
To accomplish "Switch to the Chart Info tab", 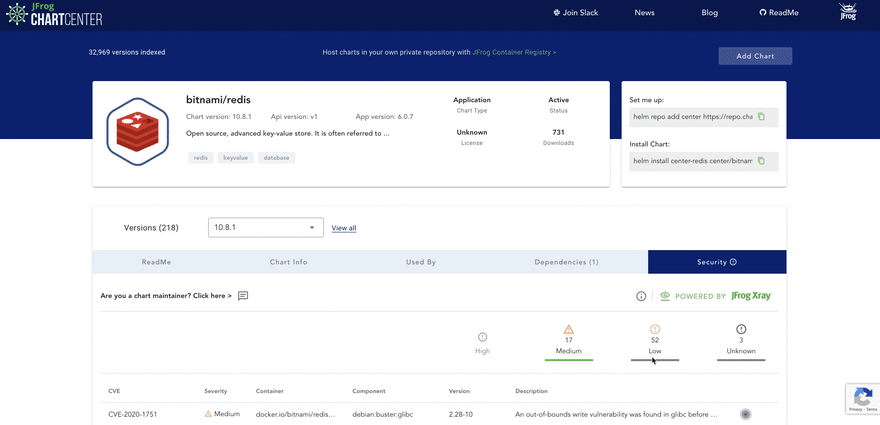I will tap(288, 262).
